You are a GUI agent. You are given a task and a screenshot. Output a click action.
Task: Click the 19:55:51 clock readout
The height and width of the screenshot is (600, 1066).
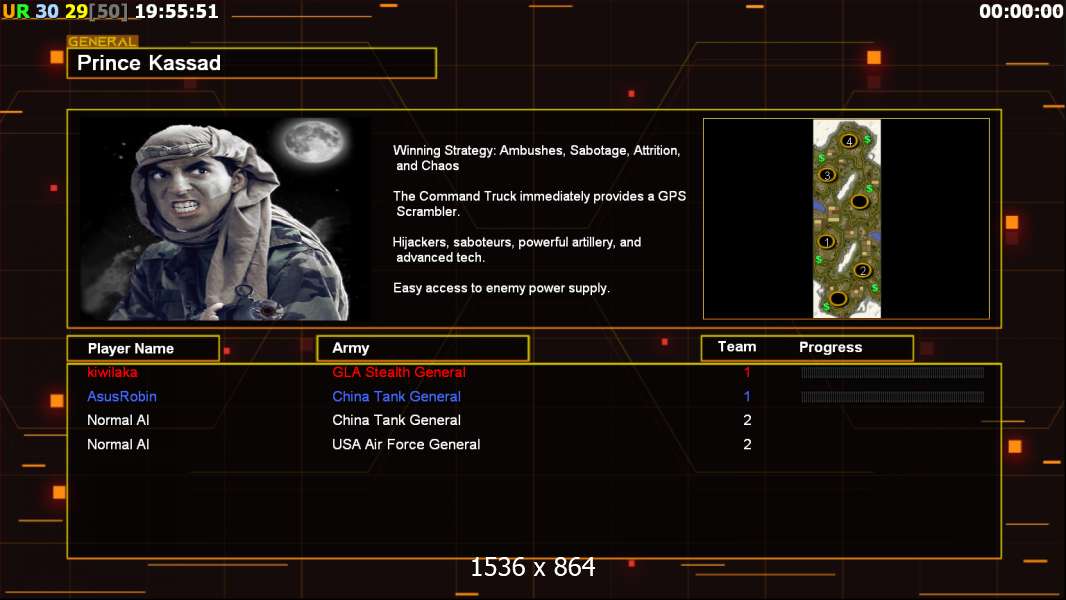click(x=177, y=12)
